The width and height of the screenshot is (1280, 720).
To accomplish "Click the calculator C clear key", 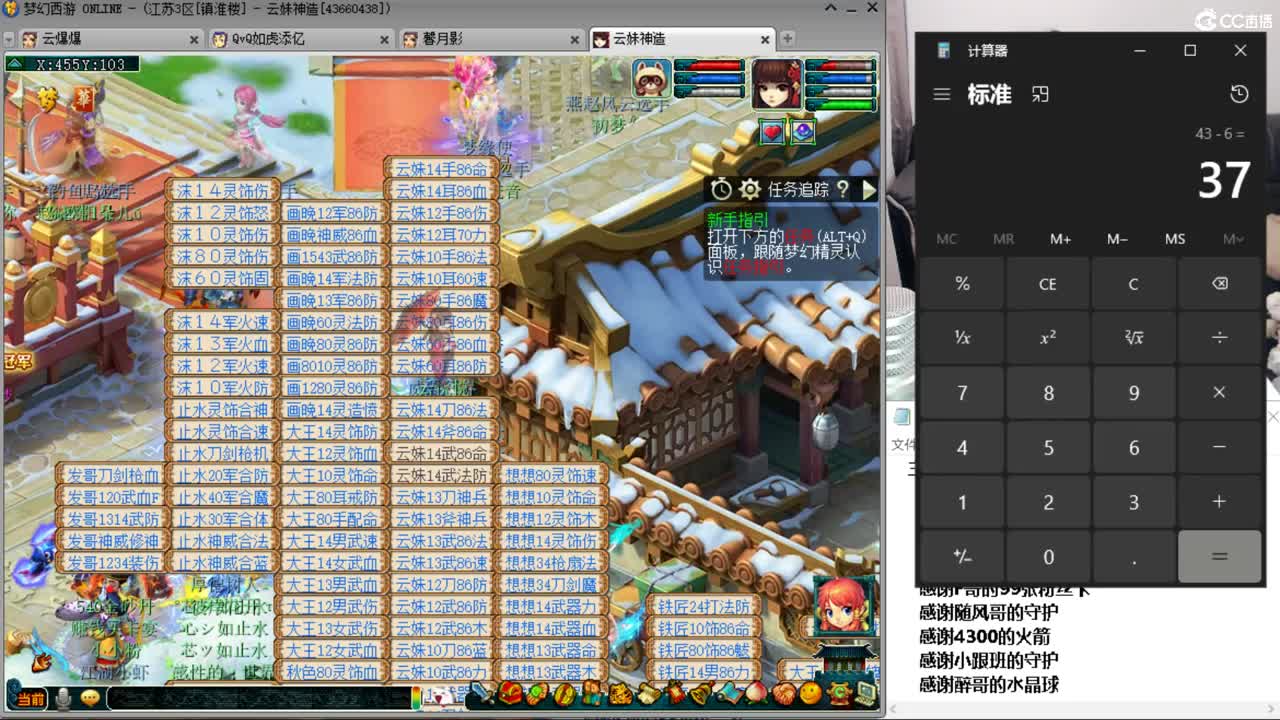I will tap(1133, 284).
